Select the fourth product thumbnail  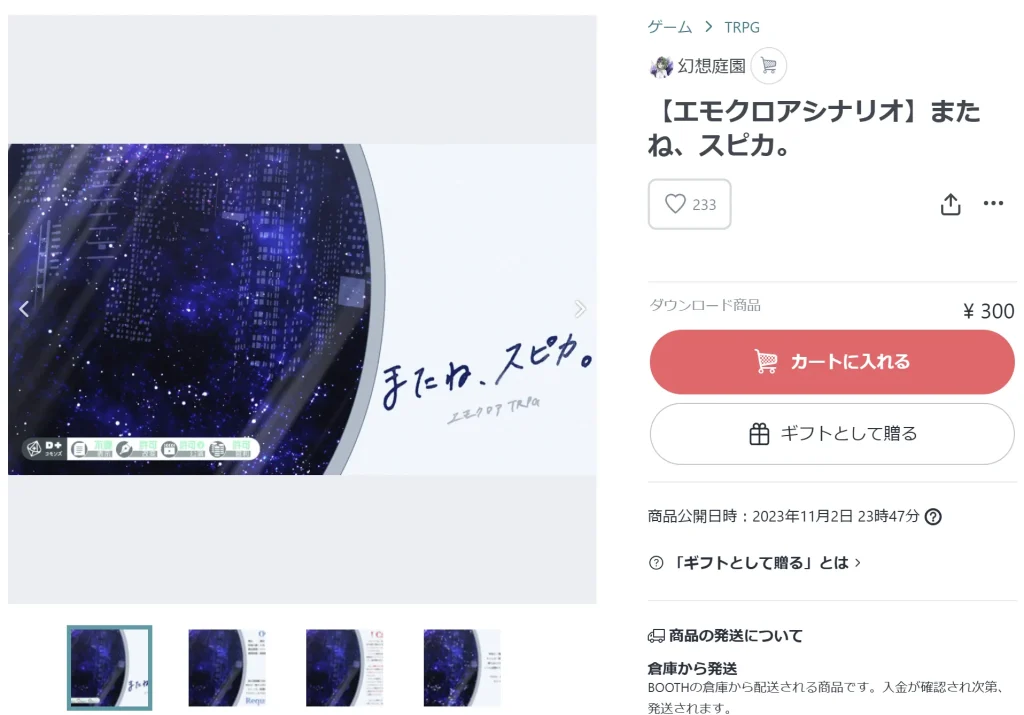462,667
